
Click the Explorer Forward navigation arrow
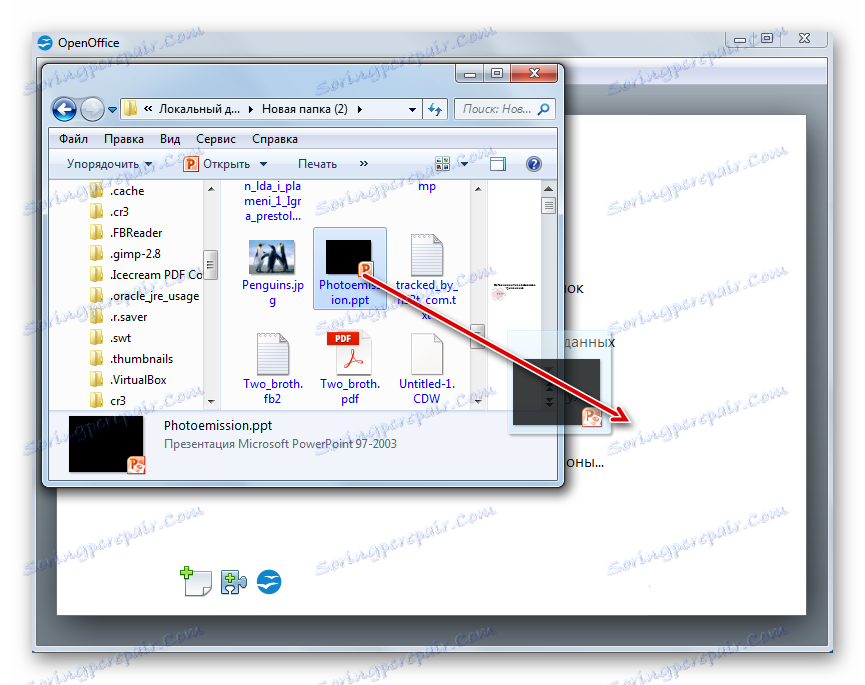pos(92,109)
